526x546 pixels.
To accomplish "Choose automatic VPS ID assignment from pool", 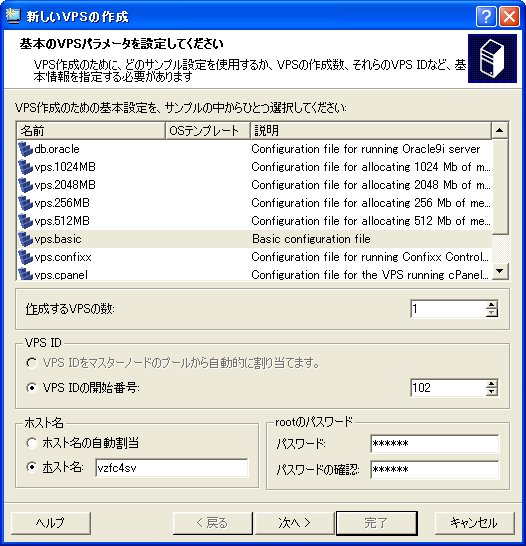I will [x=32, y=363].
